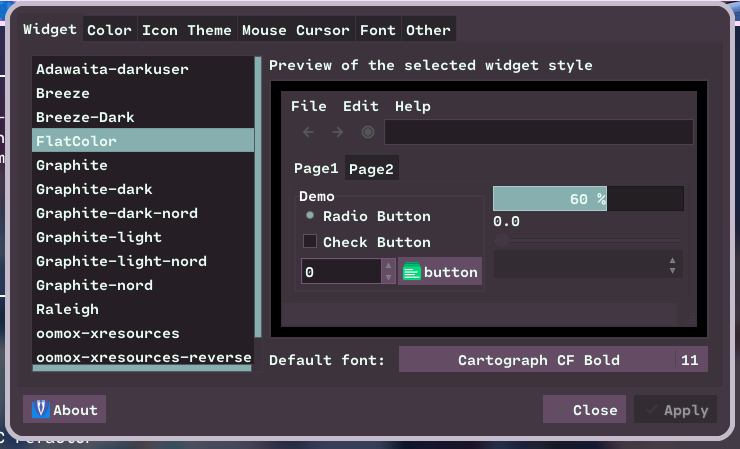Select the Page1 preview tab
Image resolution: width=740 pixels, height=449 pixels.
pos(316,168)
